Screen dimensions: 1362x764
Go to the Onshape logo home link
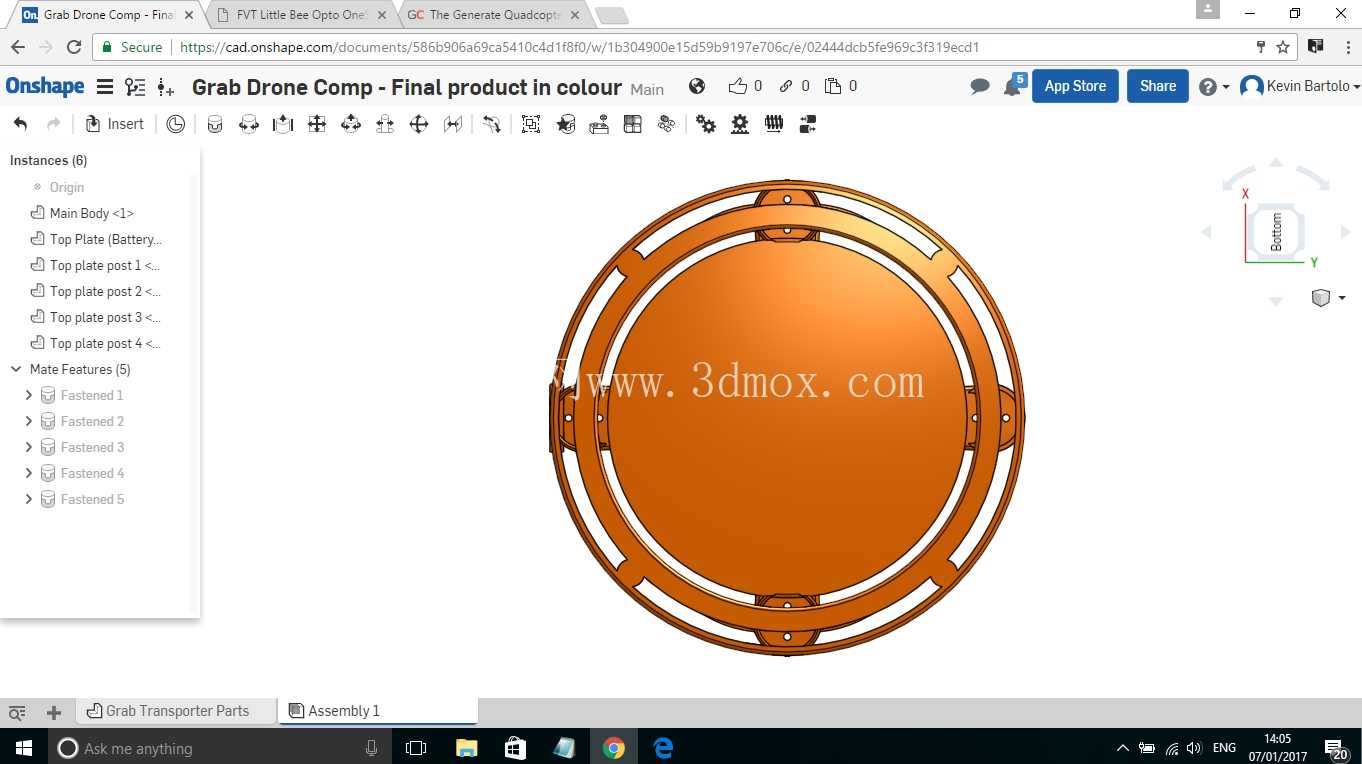click(45, 86)
